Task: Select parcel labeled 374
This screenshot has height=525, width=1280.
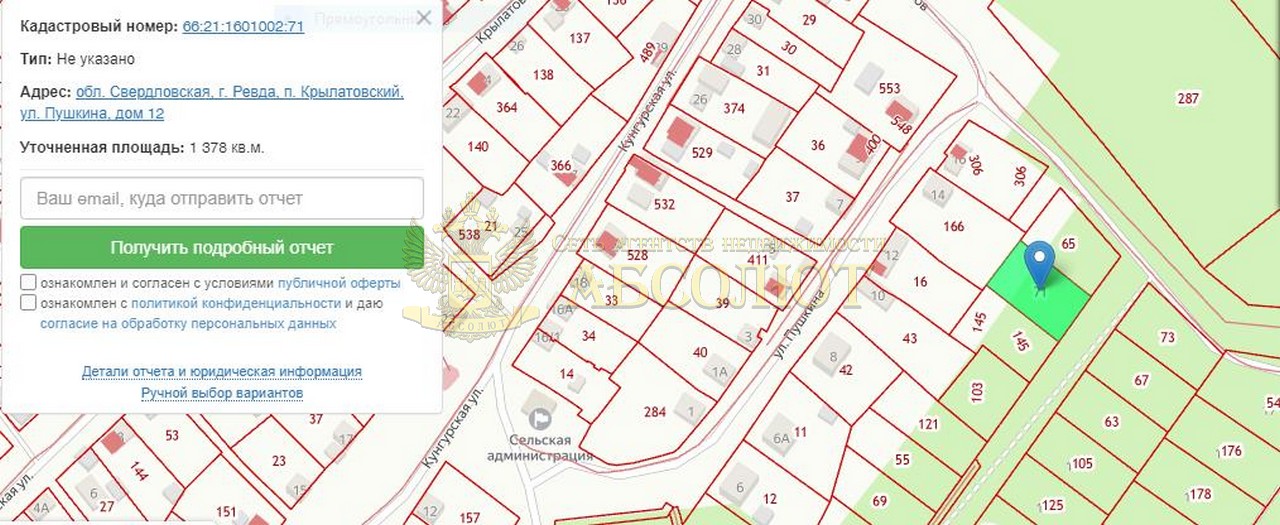Action: (x=734, y=108)
